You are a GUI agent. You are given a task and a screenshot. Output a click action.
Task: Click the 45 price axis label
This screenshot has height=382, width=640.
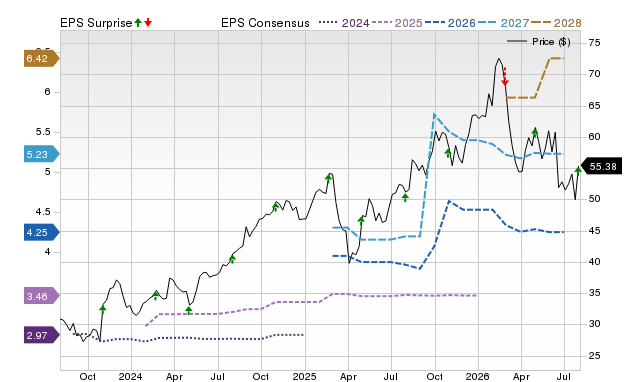(x=594, y=231)
